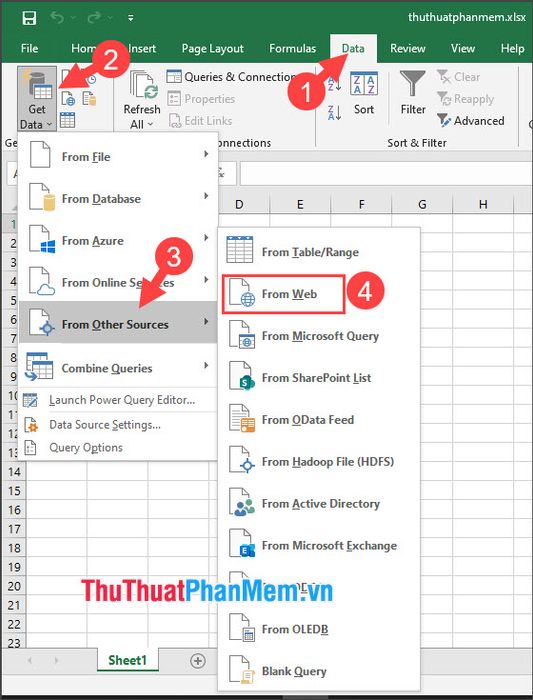Click Clear filter button
This screenshot has height=700, width=533.
[458, 77]
